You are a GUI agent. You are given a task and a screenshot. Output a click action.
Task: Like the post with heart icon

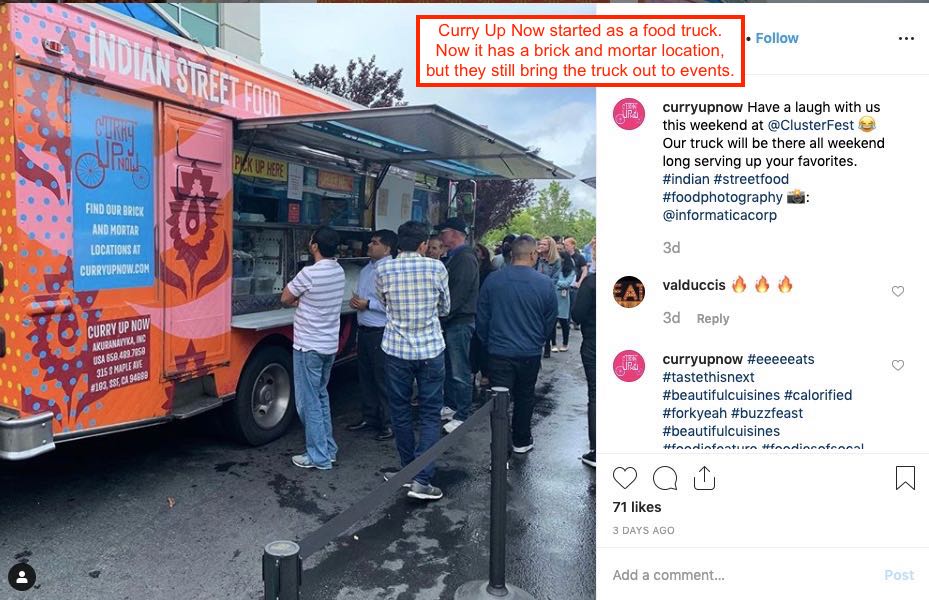click(624, 478)
